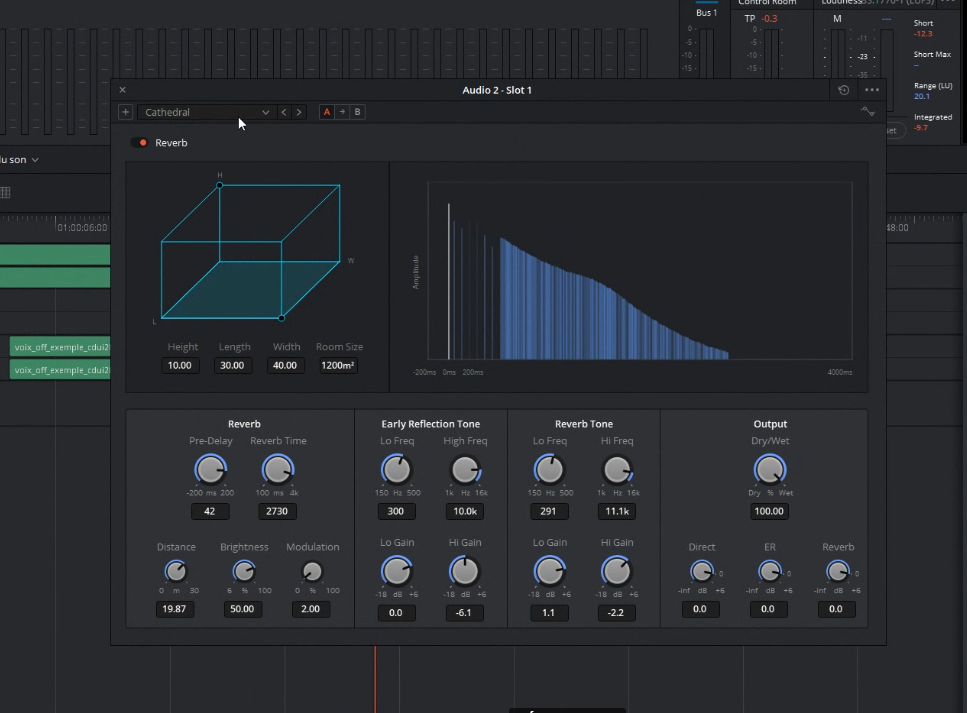Image resolution: width=967 pixels, height=713 pixels.
Task: Click the plus icon to add a preset
Action: pos(126,112)
